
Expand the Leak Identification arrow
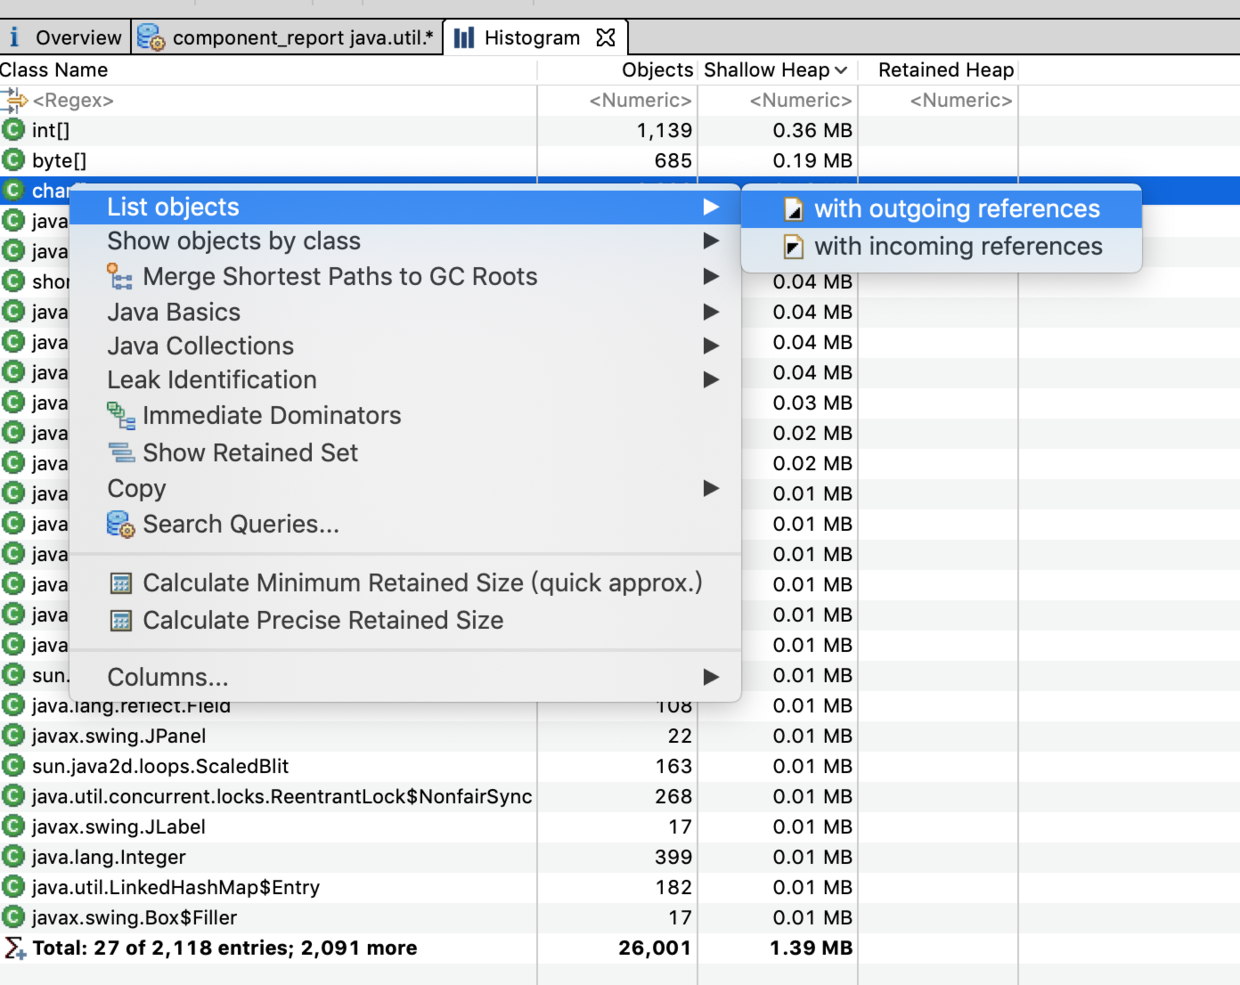(x=711, y=380)
